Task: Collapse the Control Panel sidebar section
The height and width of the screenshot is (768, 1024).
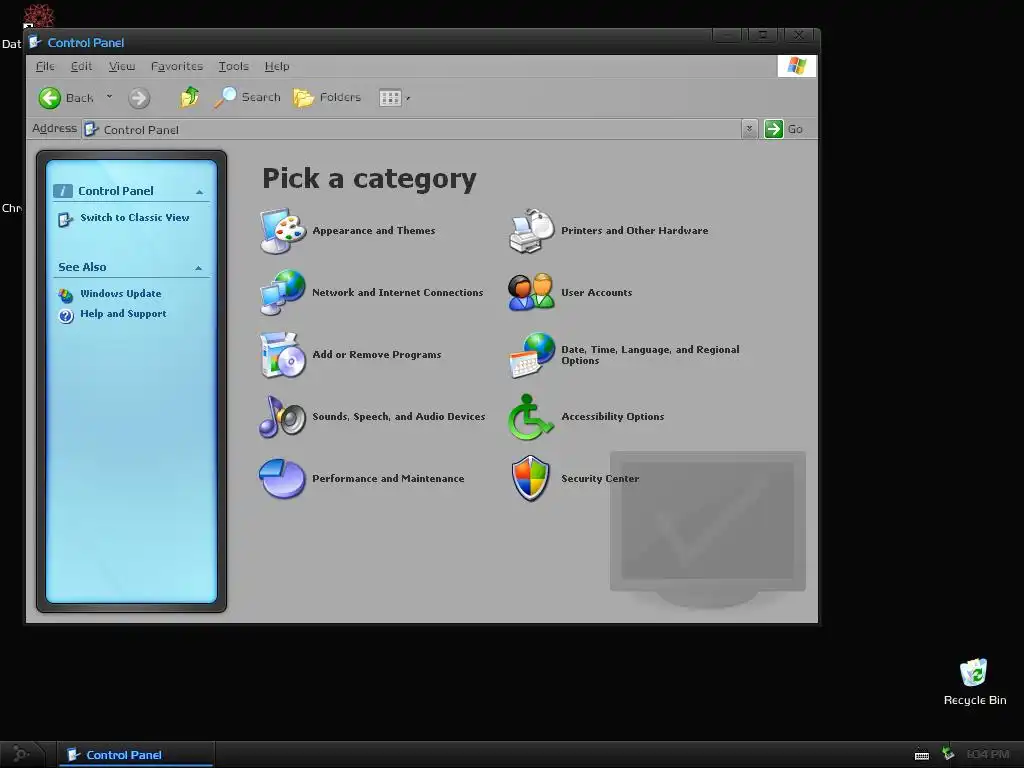Action: click(199, 192)
